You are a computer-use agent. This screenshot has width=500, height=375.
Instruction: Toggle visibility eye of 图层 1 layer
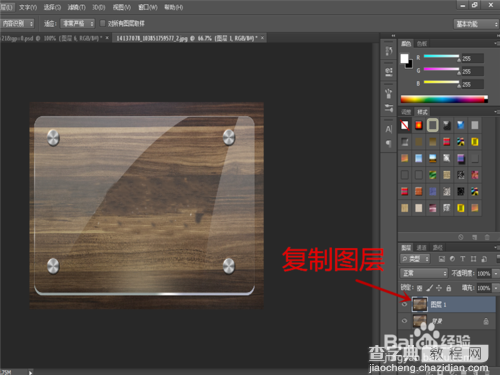(x=404, y=304)
